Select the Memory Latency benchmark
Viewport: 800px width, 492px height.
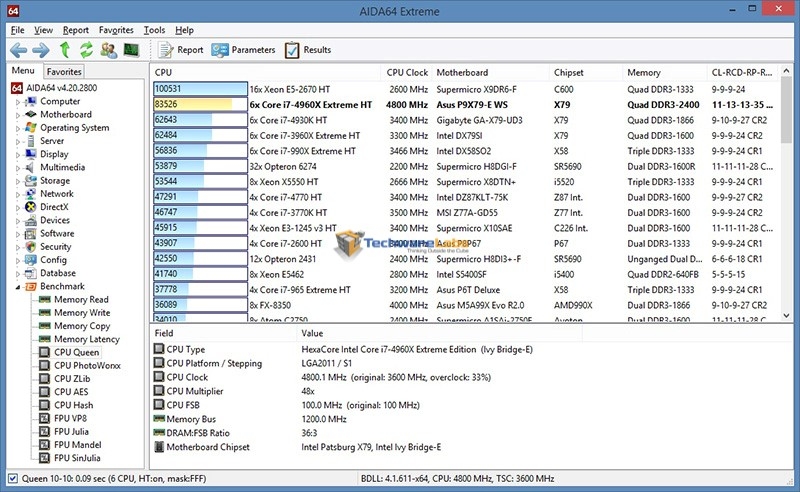87,339
